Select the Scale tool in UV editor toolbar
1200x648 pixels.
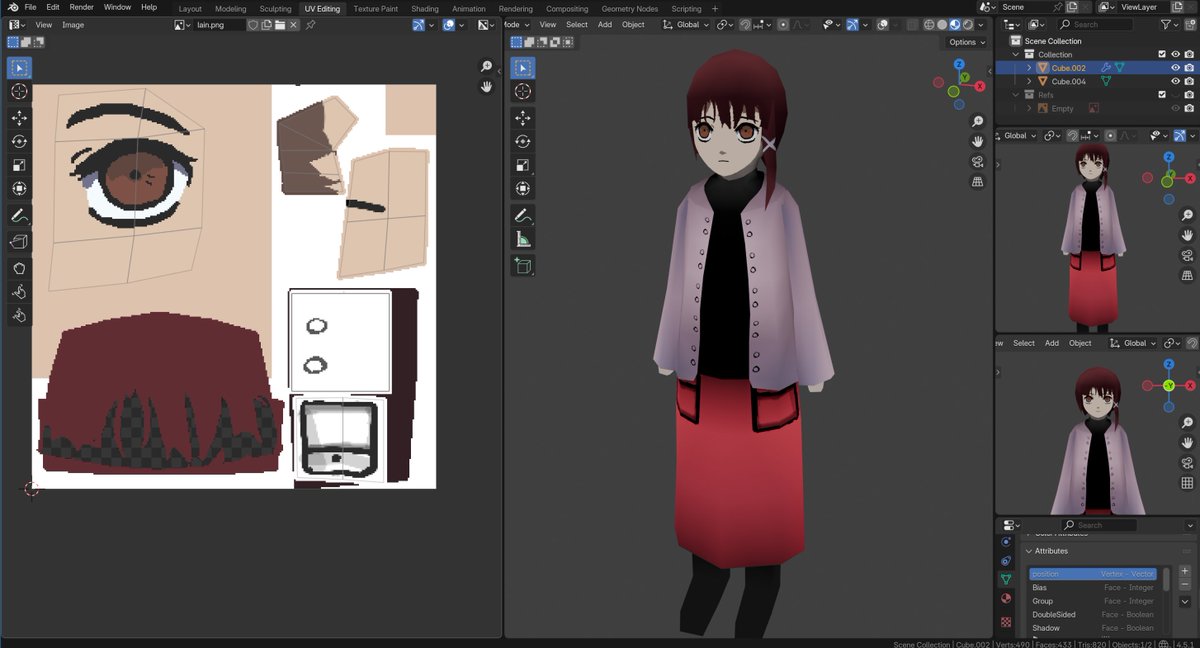(x=19, y=165)
